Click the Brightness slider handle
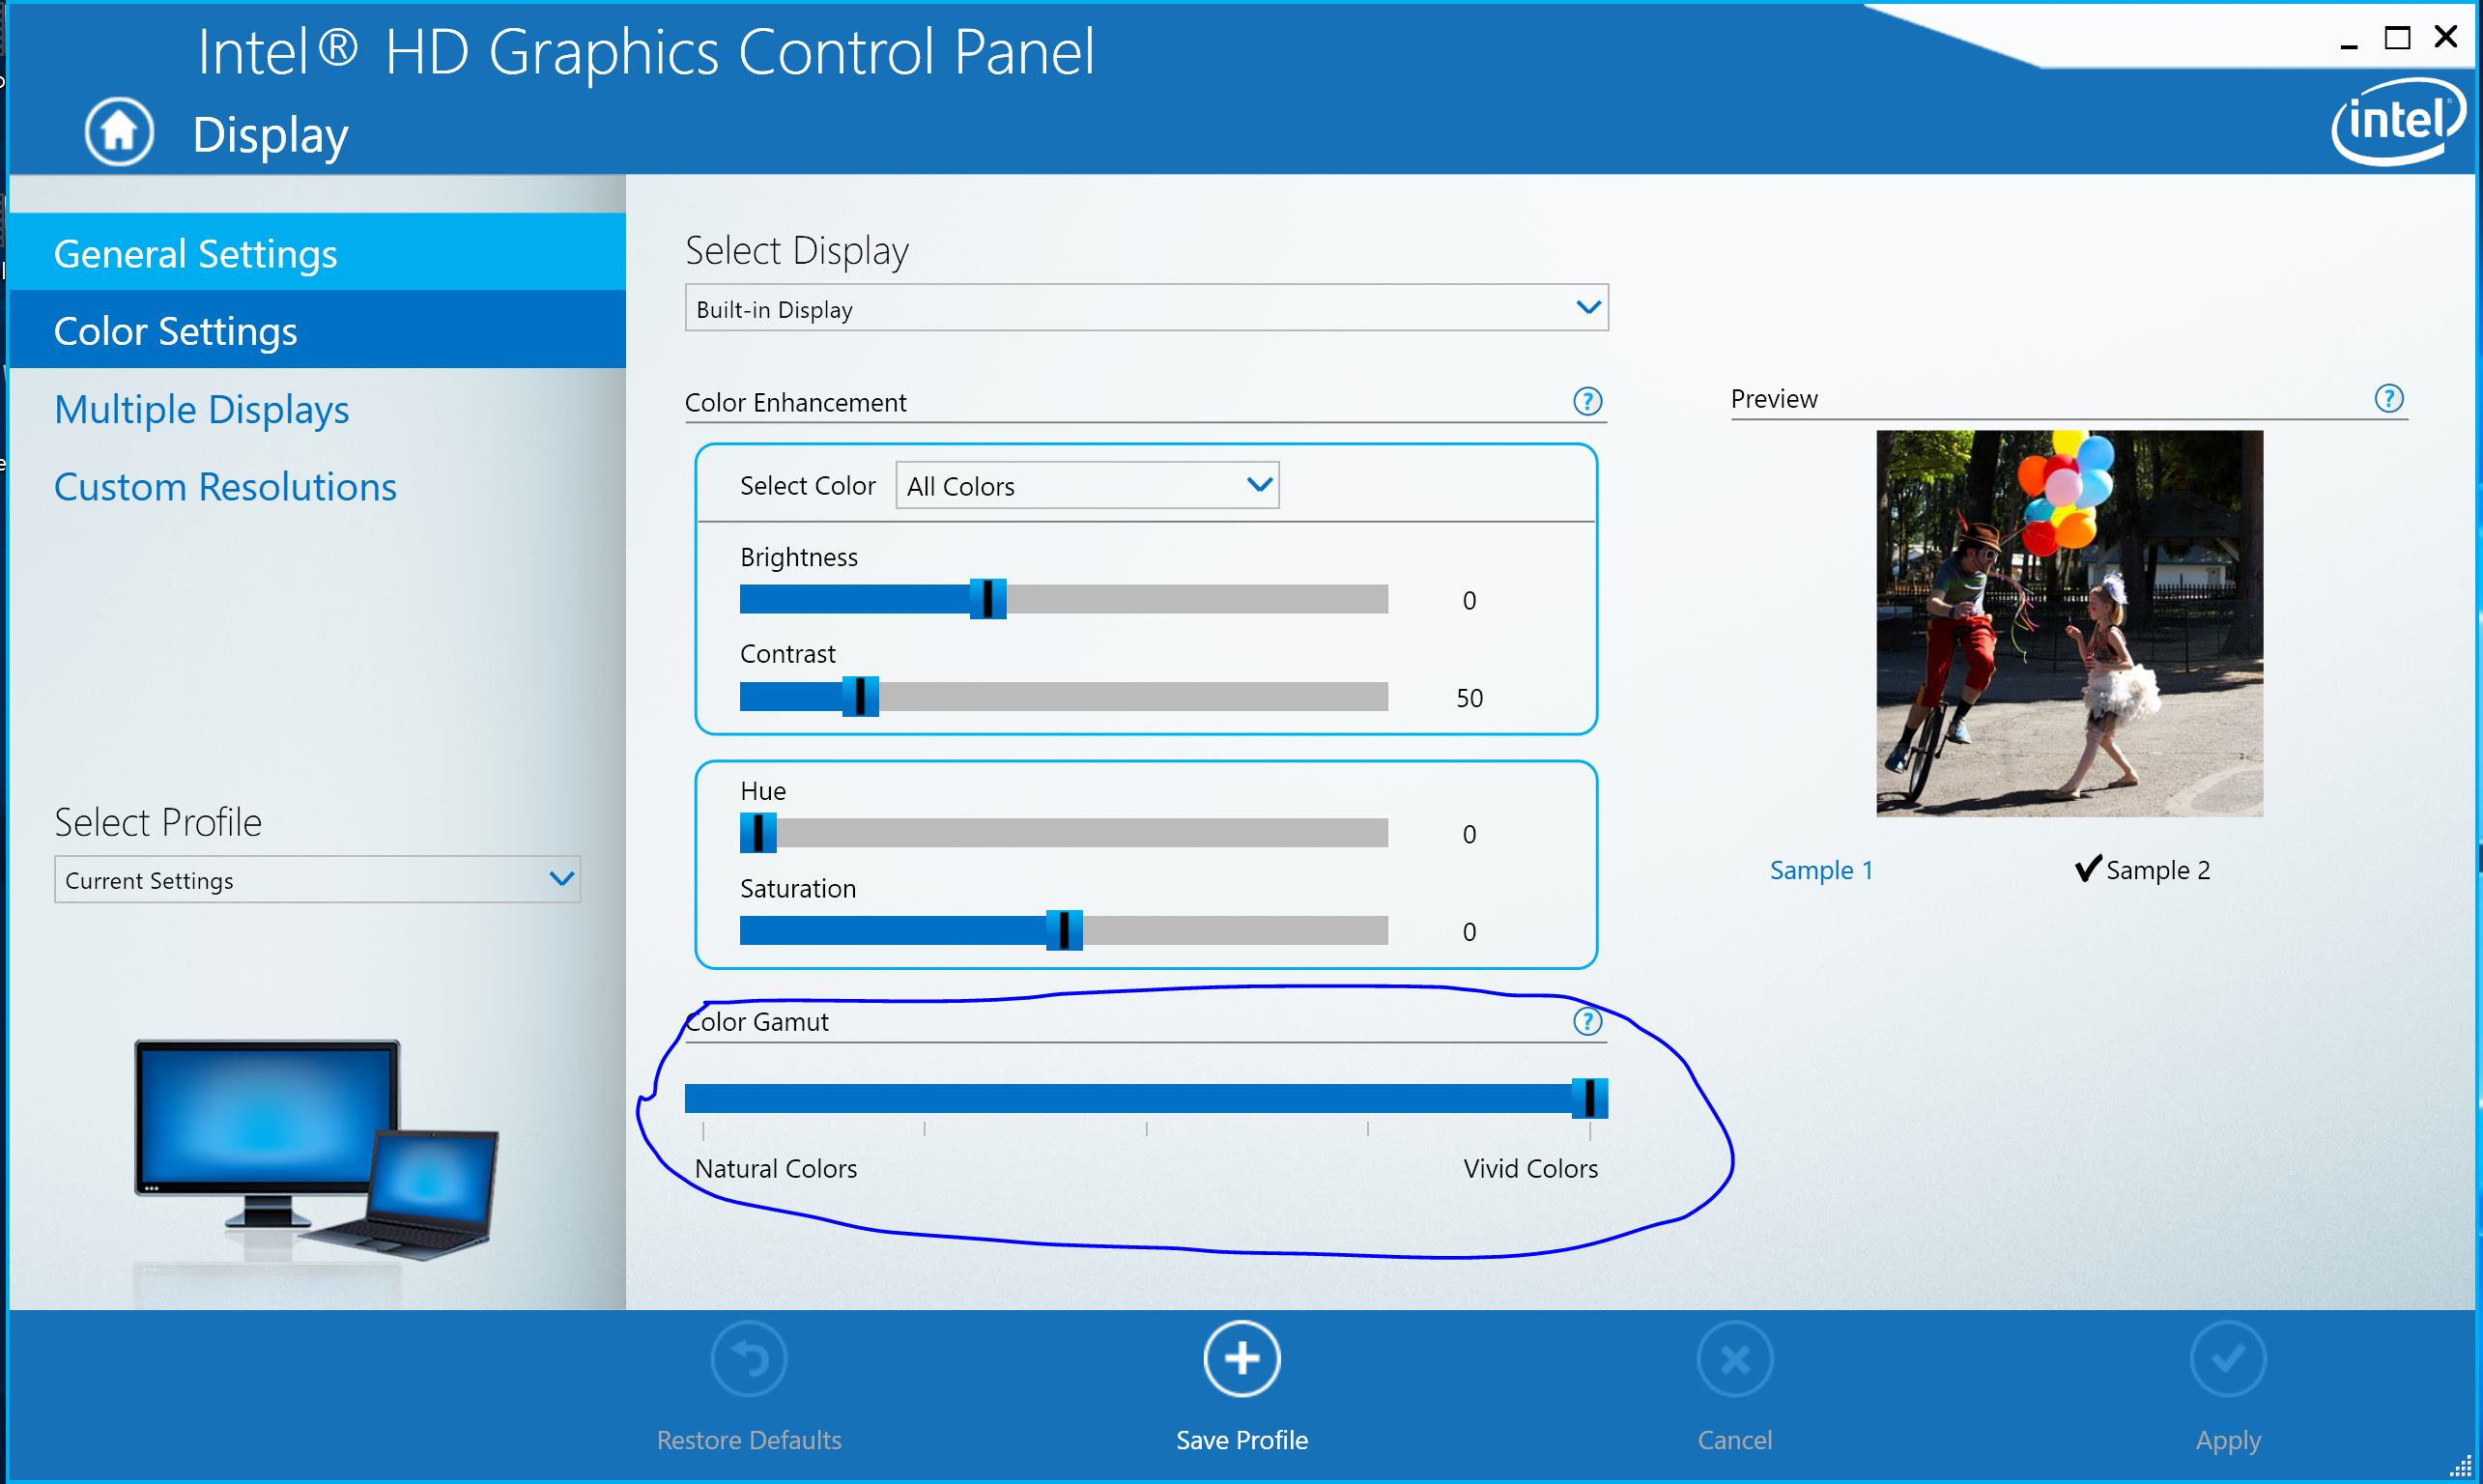The width and height of the screenshot is (2483, 1484). 988,599
